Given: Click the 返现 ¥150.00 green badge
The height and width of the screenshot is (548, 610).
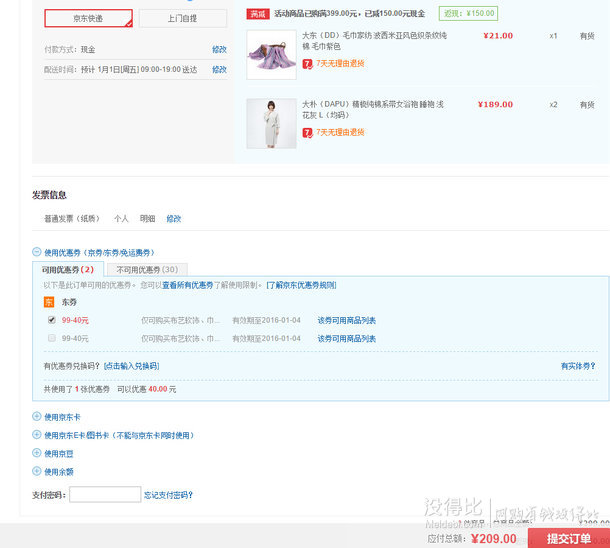Looking at the screenshot, I should click(468, 14).
